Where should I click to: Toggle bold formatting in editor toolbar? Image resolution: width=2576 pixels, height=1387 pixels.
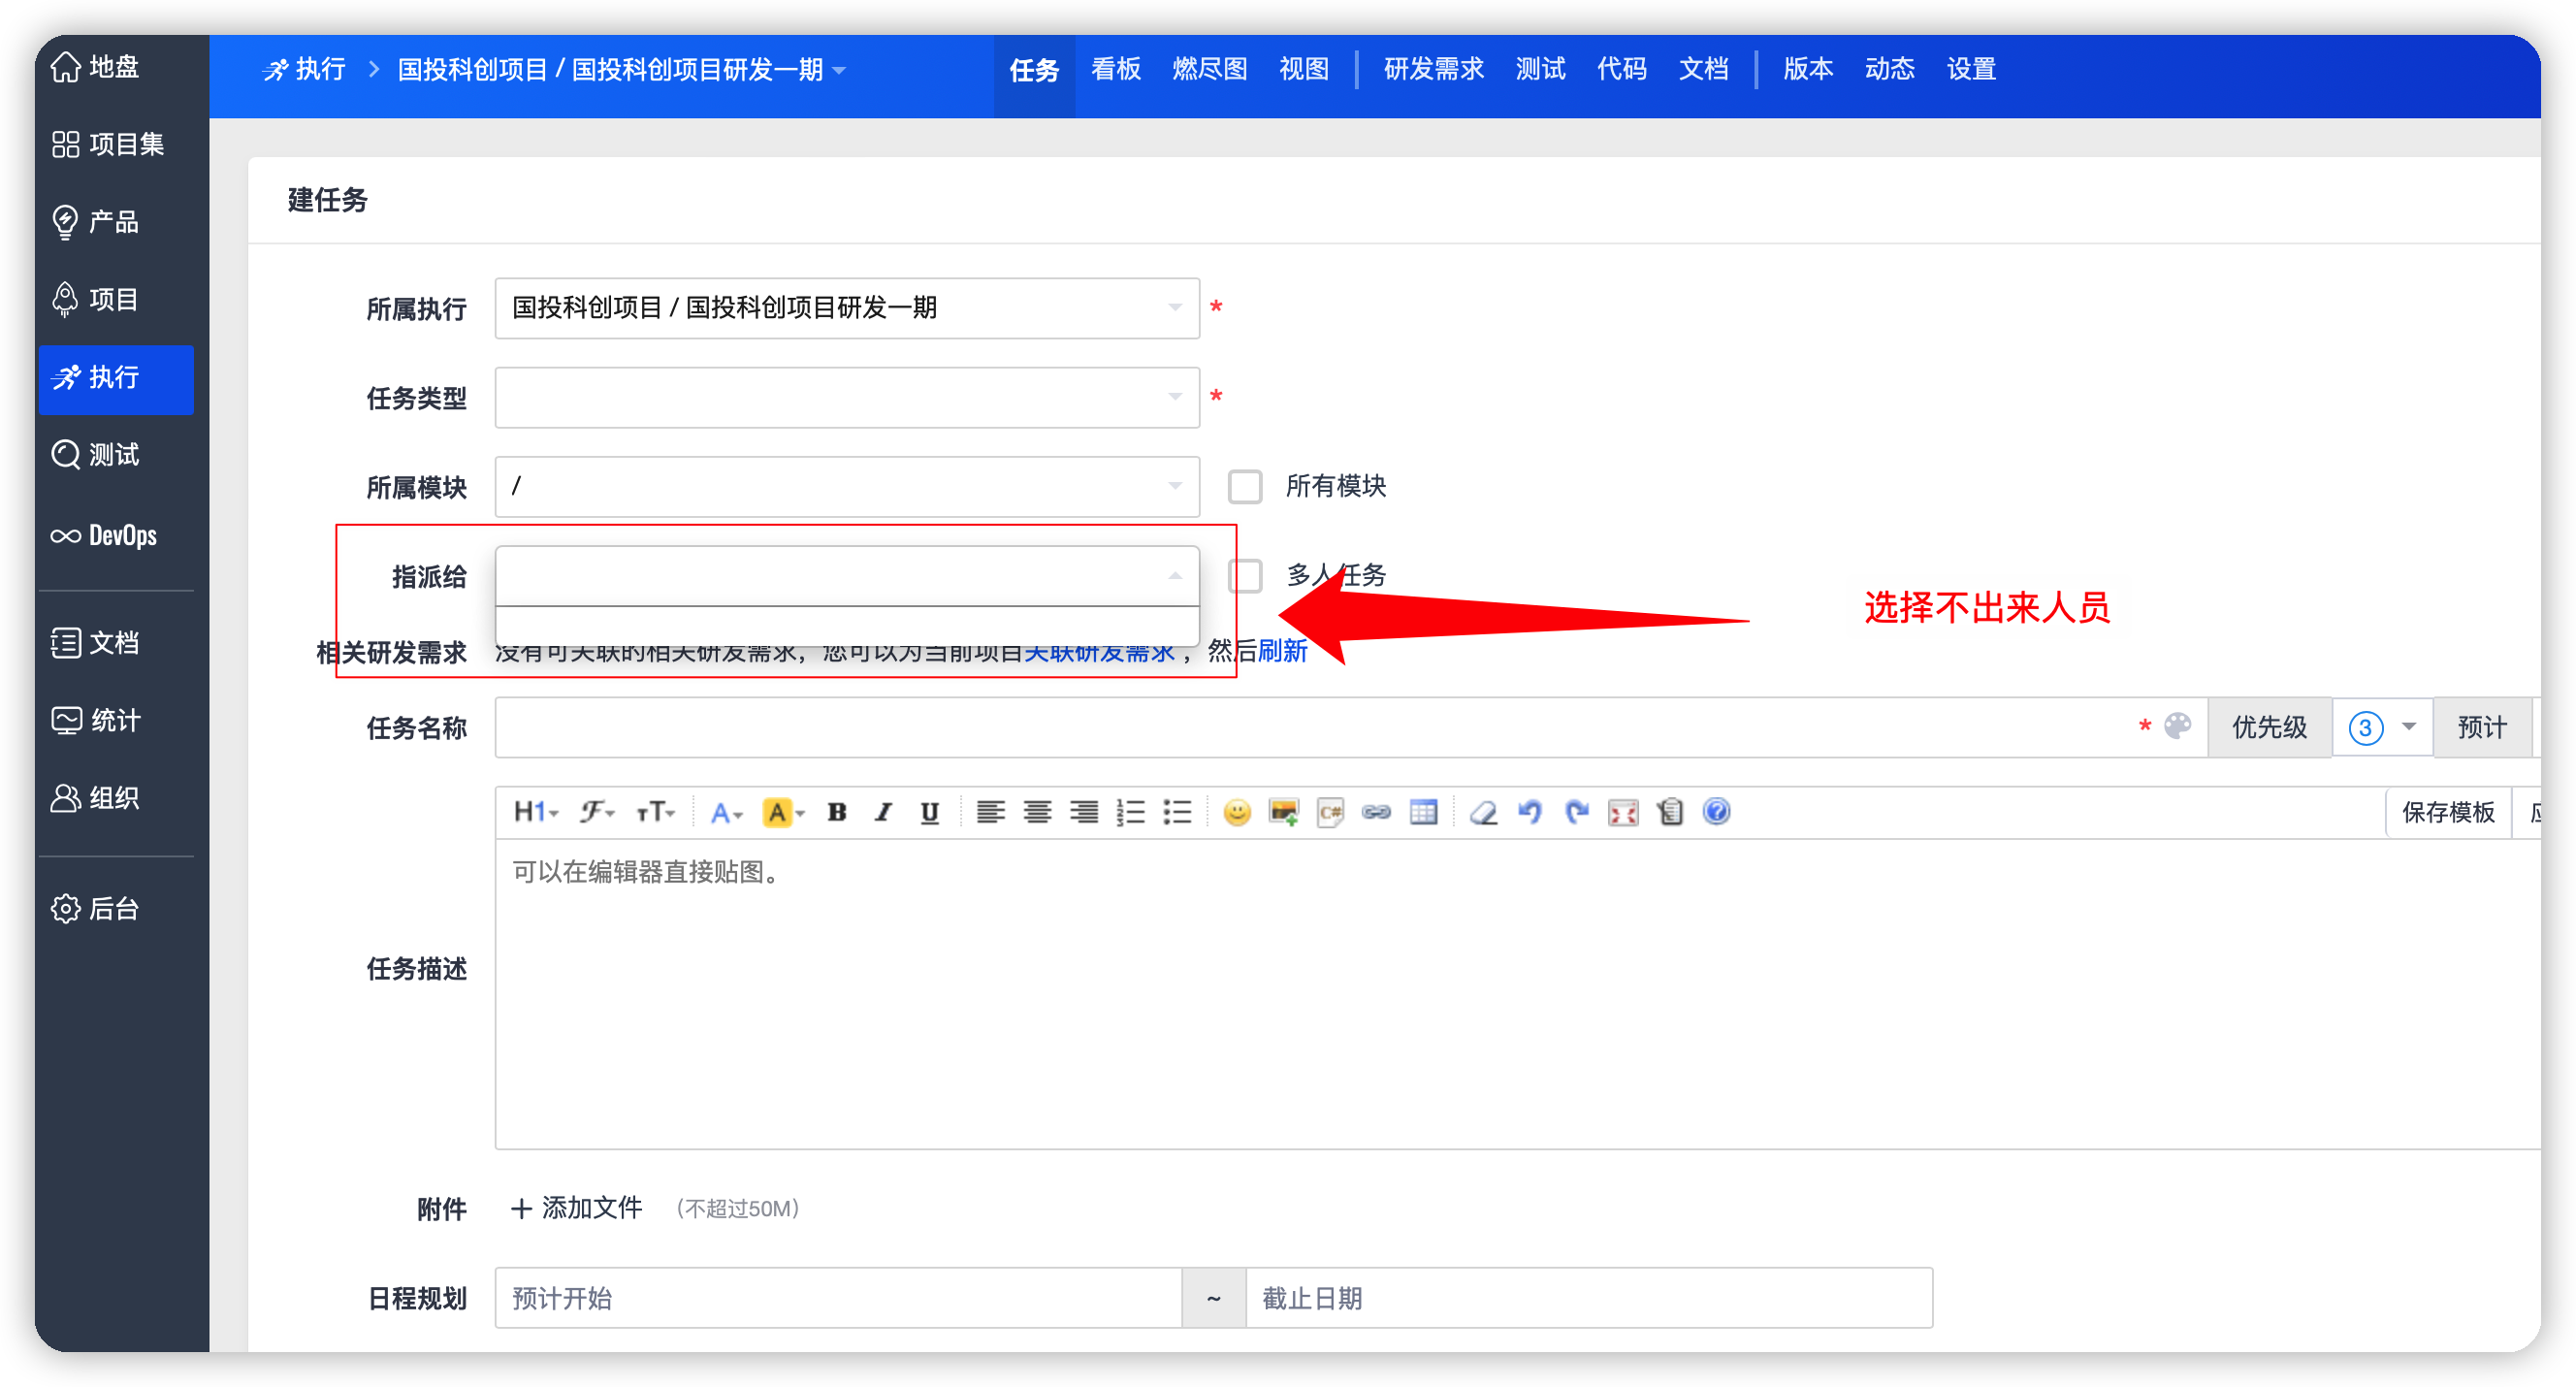pos(837,812)
